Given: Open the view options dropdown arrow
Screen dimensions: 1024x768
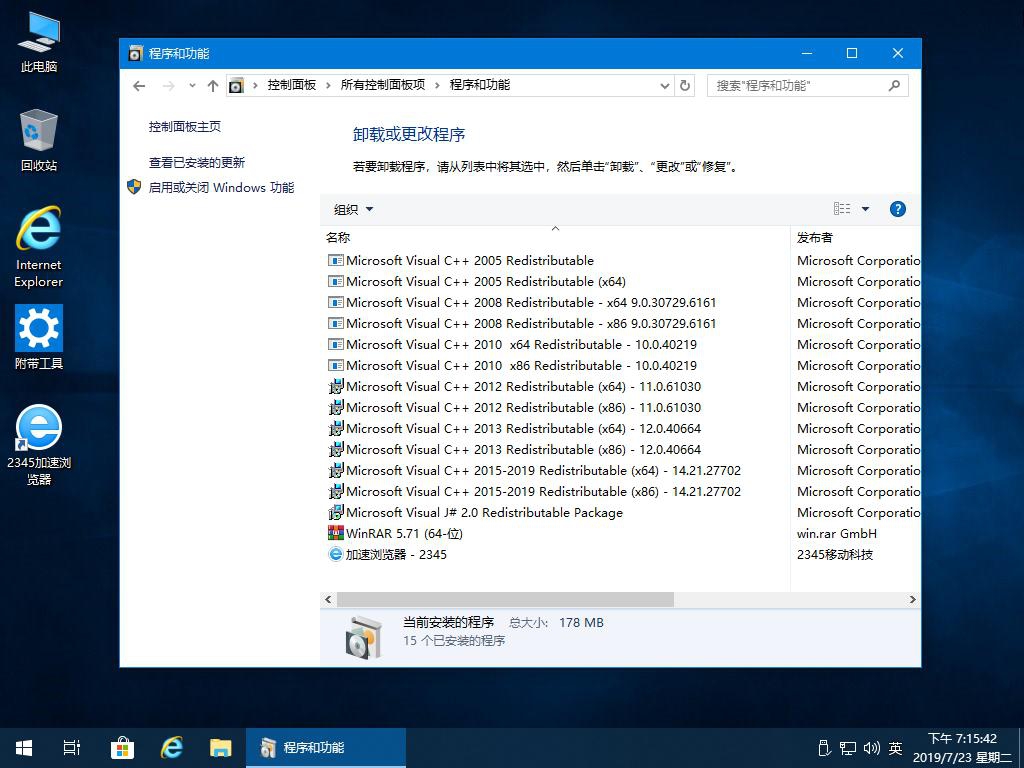Looking at the screenshot, I should (x=865, y=209).
